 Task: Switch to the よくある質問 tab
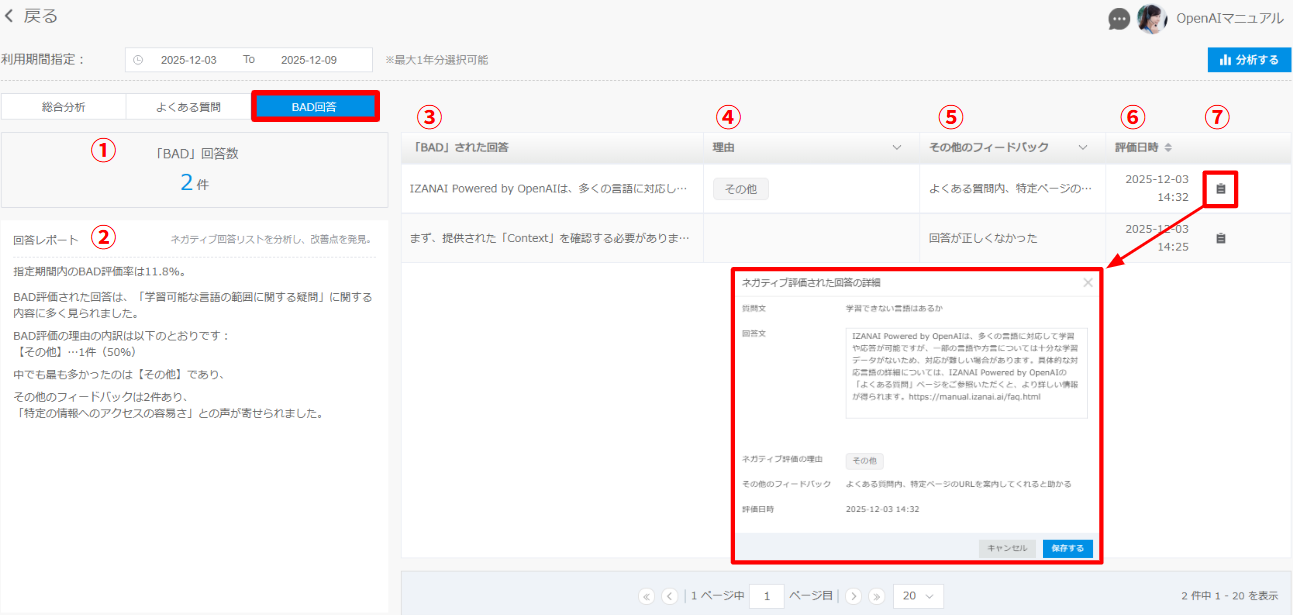[x=188, y=106]
